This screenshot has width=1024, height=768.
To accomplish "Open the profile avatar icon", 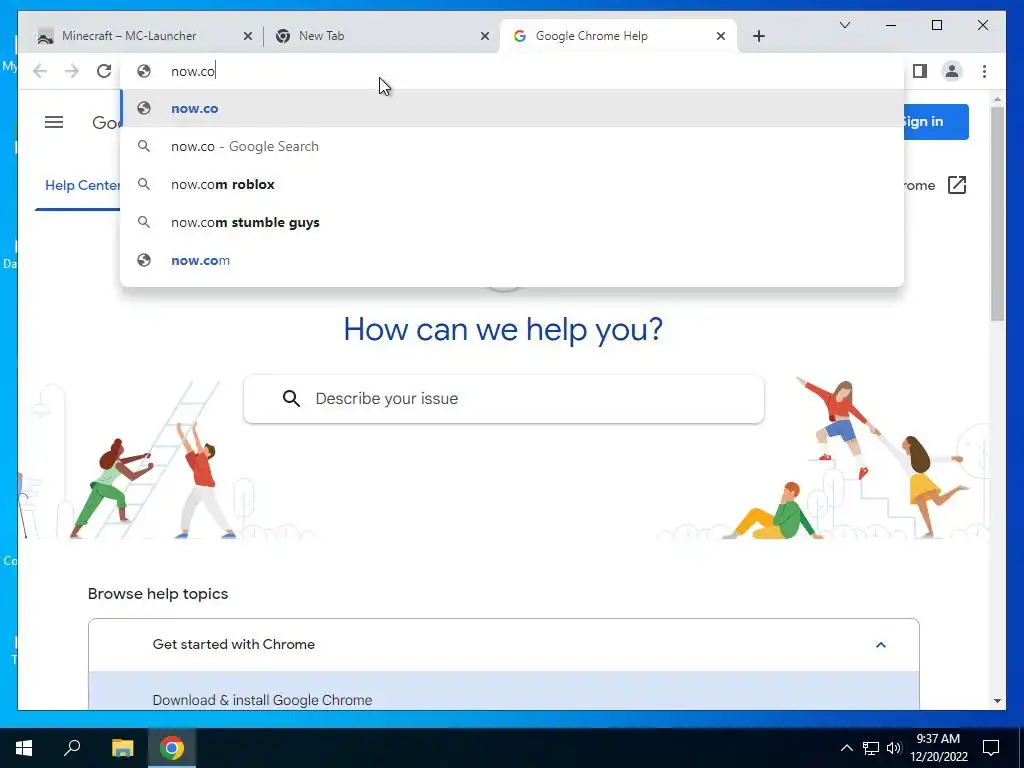I will click(952, 71).
